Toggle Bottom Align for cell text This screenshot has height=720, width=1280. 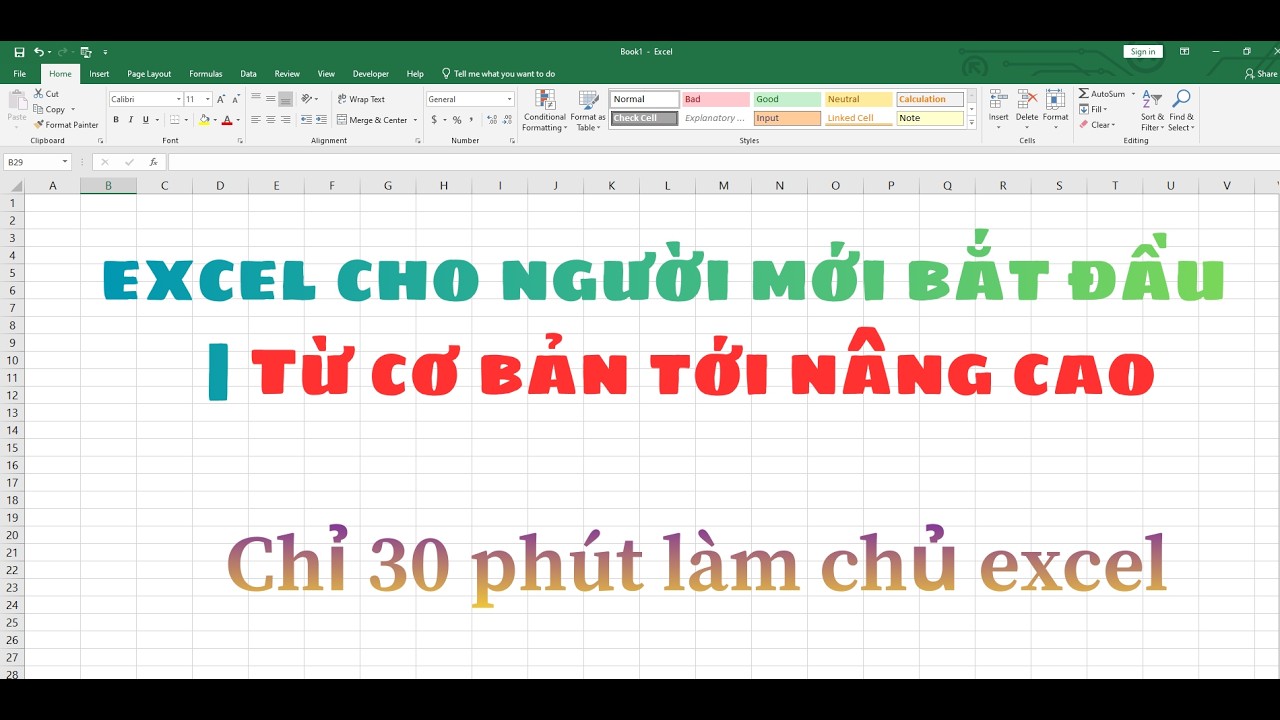285,99
